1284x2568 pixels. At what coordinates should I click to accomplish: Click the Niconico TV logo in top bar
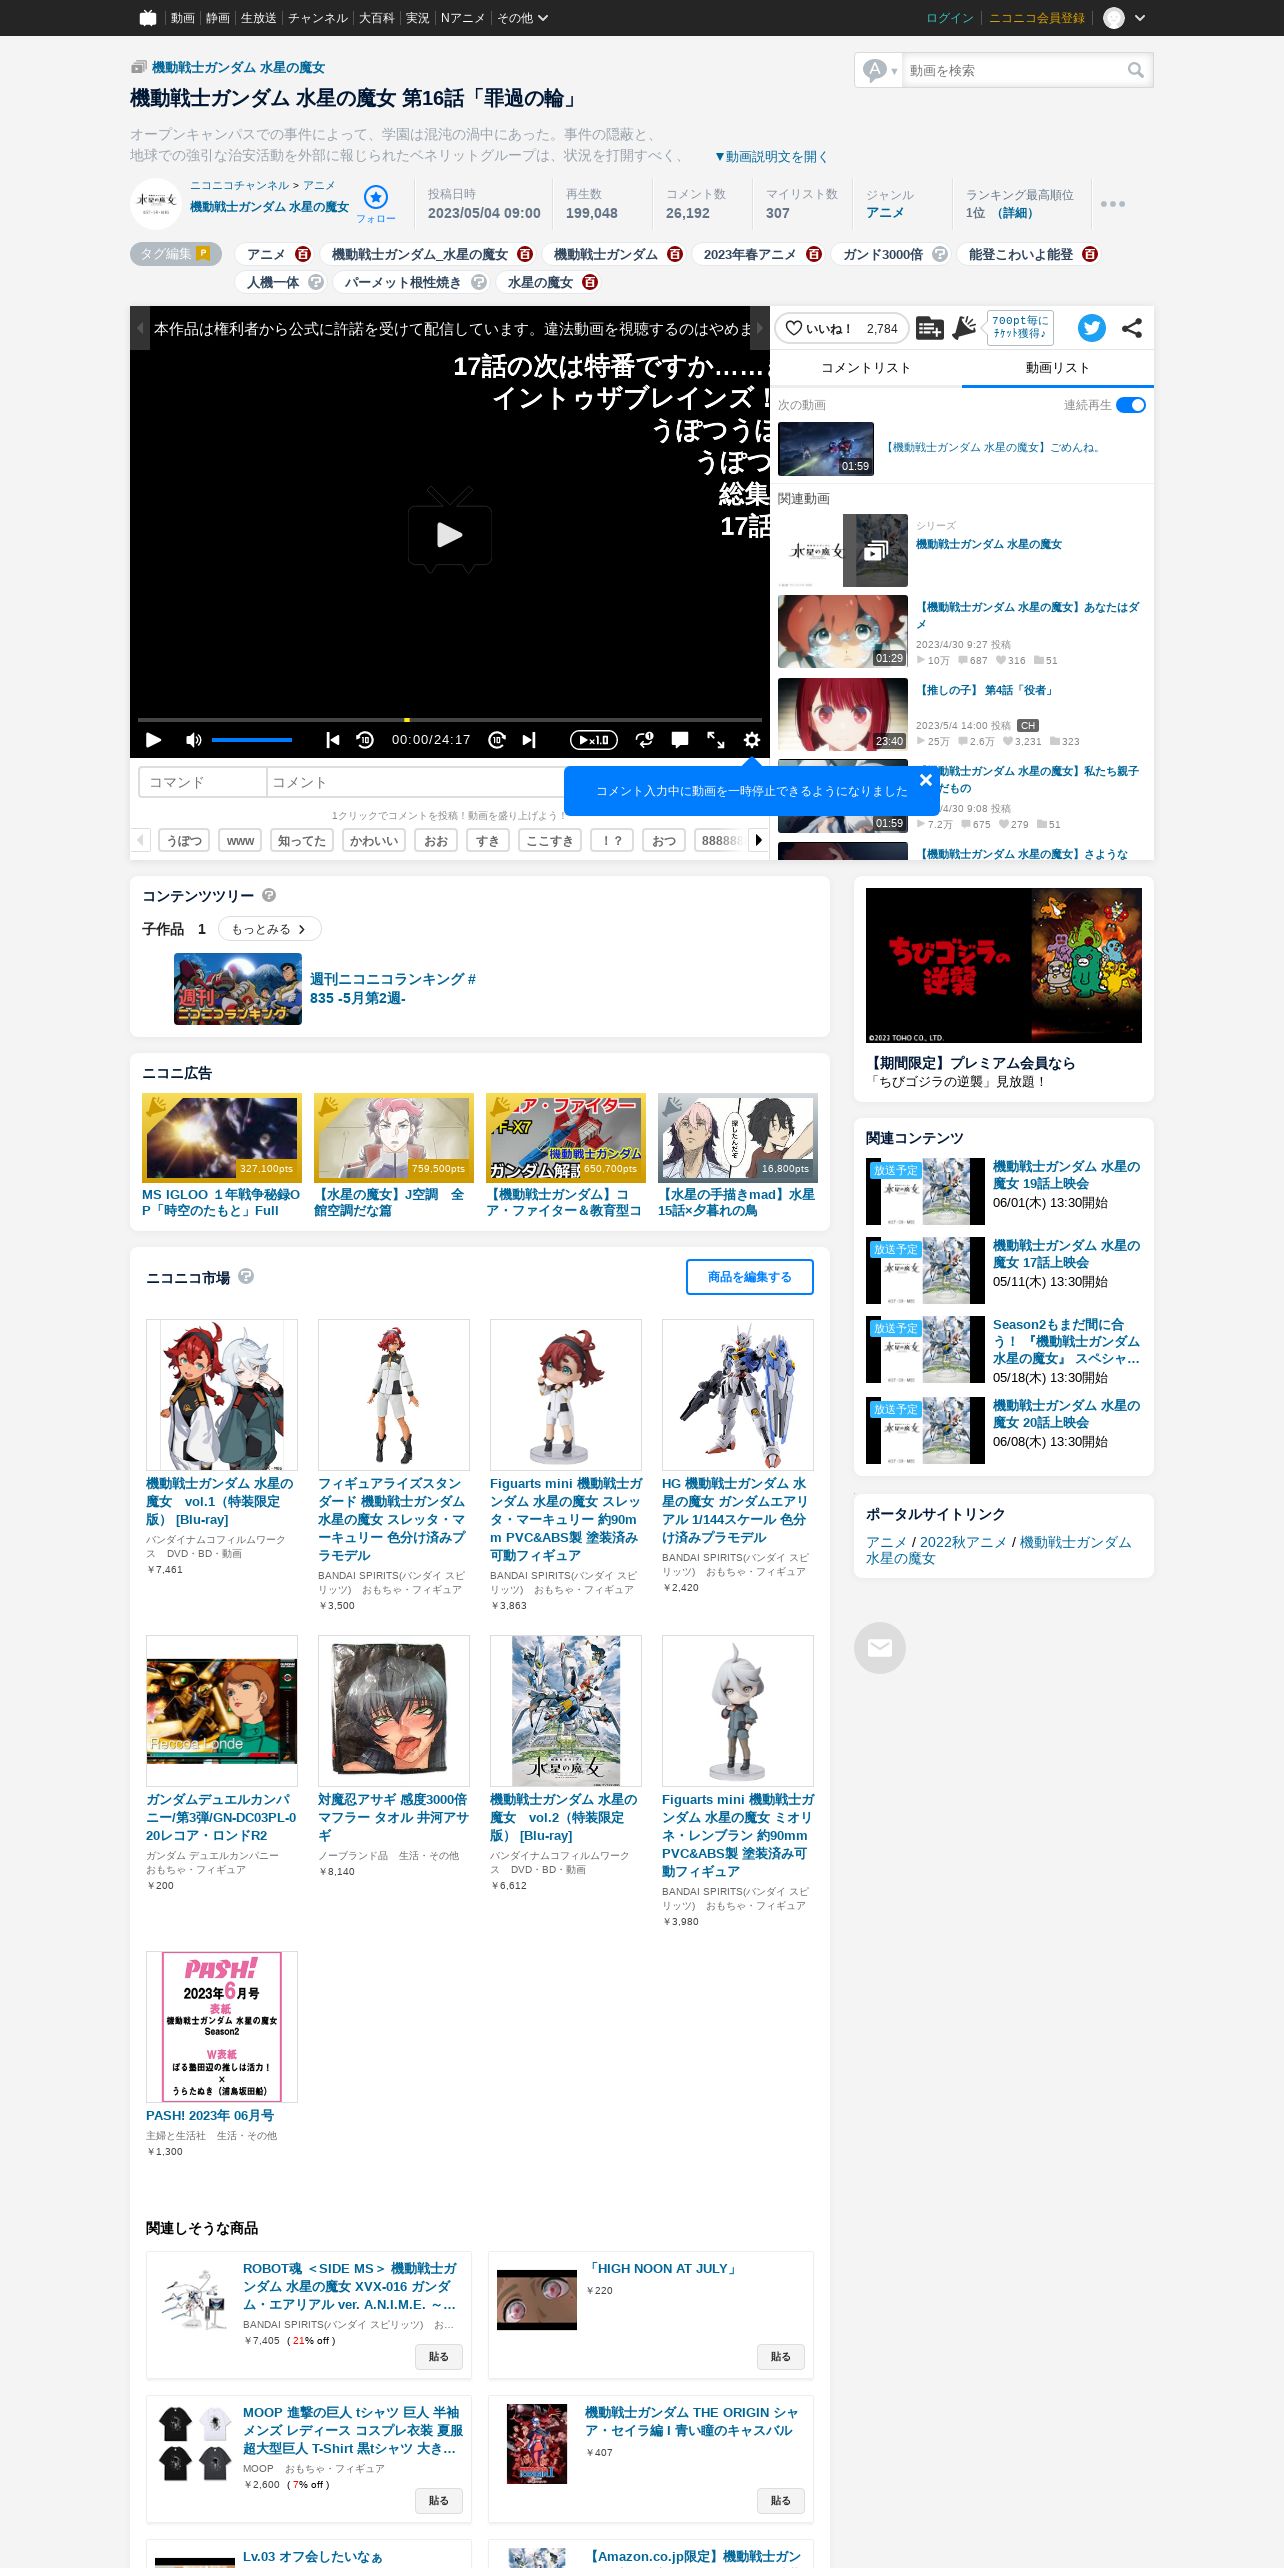click(148, 18)
